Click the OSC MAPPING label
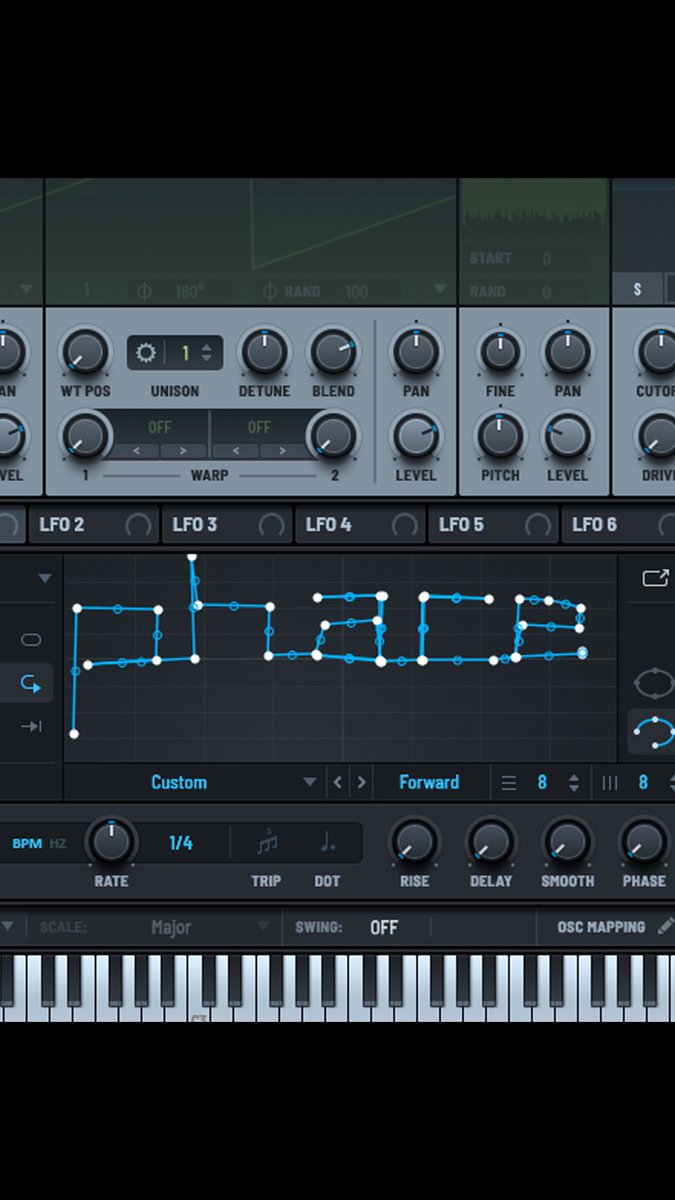Screen dimensions: 675x1200 point(601,927)
